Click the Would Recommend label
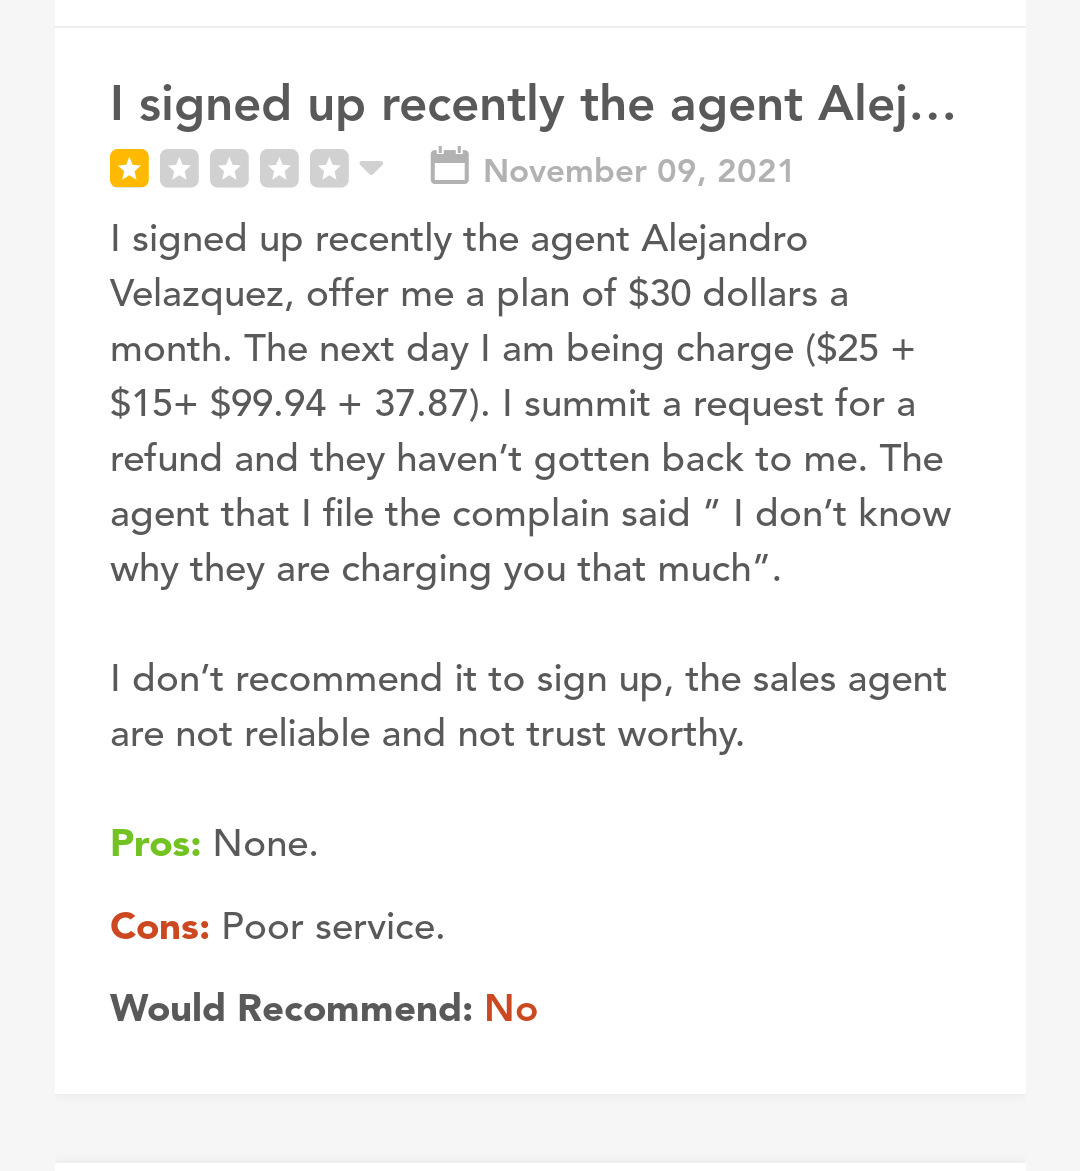The image size is (1080, 1171). 291,1008
